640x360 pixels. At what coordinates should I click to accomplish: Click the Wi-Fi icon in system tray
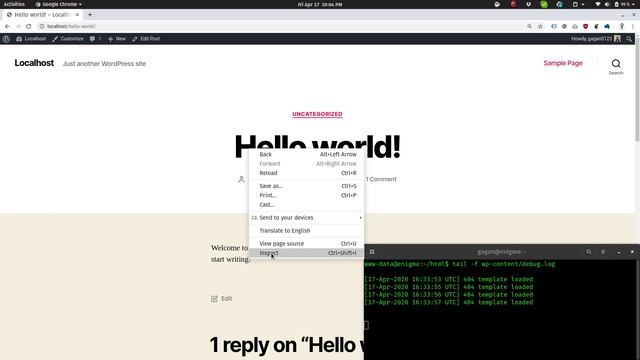pyautogui.click(x=598, y=4)
